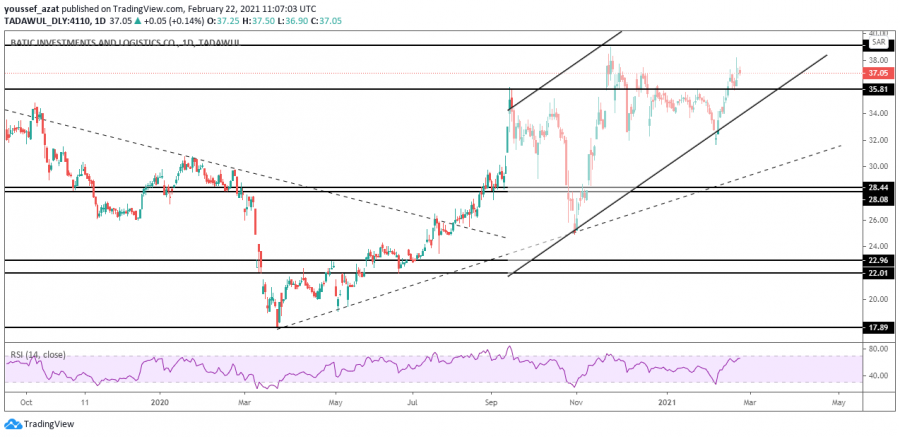
Task: Open the SAR currency selector
Action: click(x=879, y=42)
